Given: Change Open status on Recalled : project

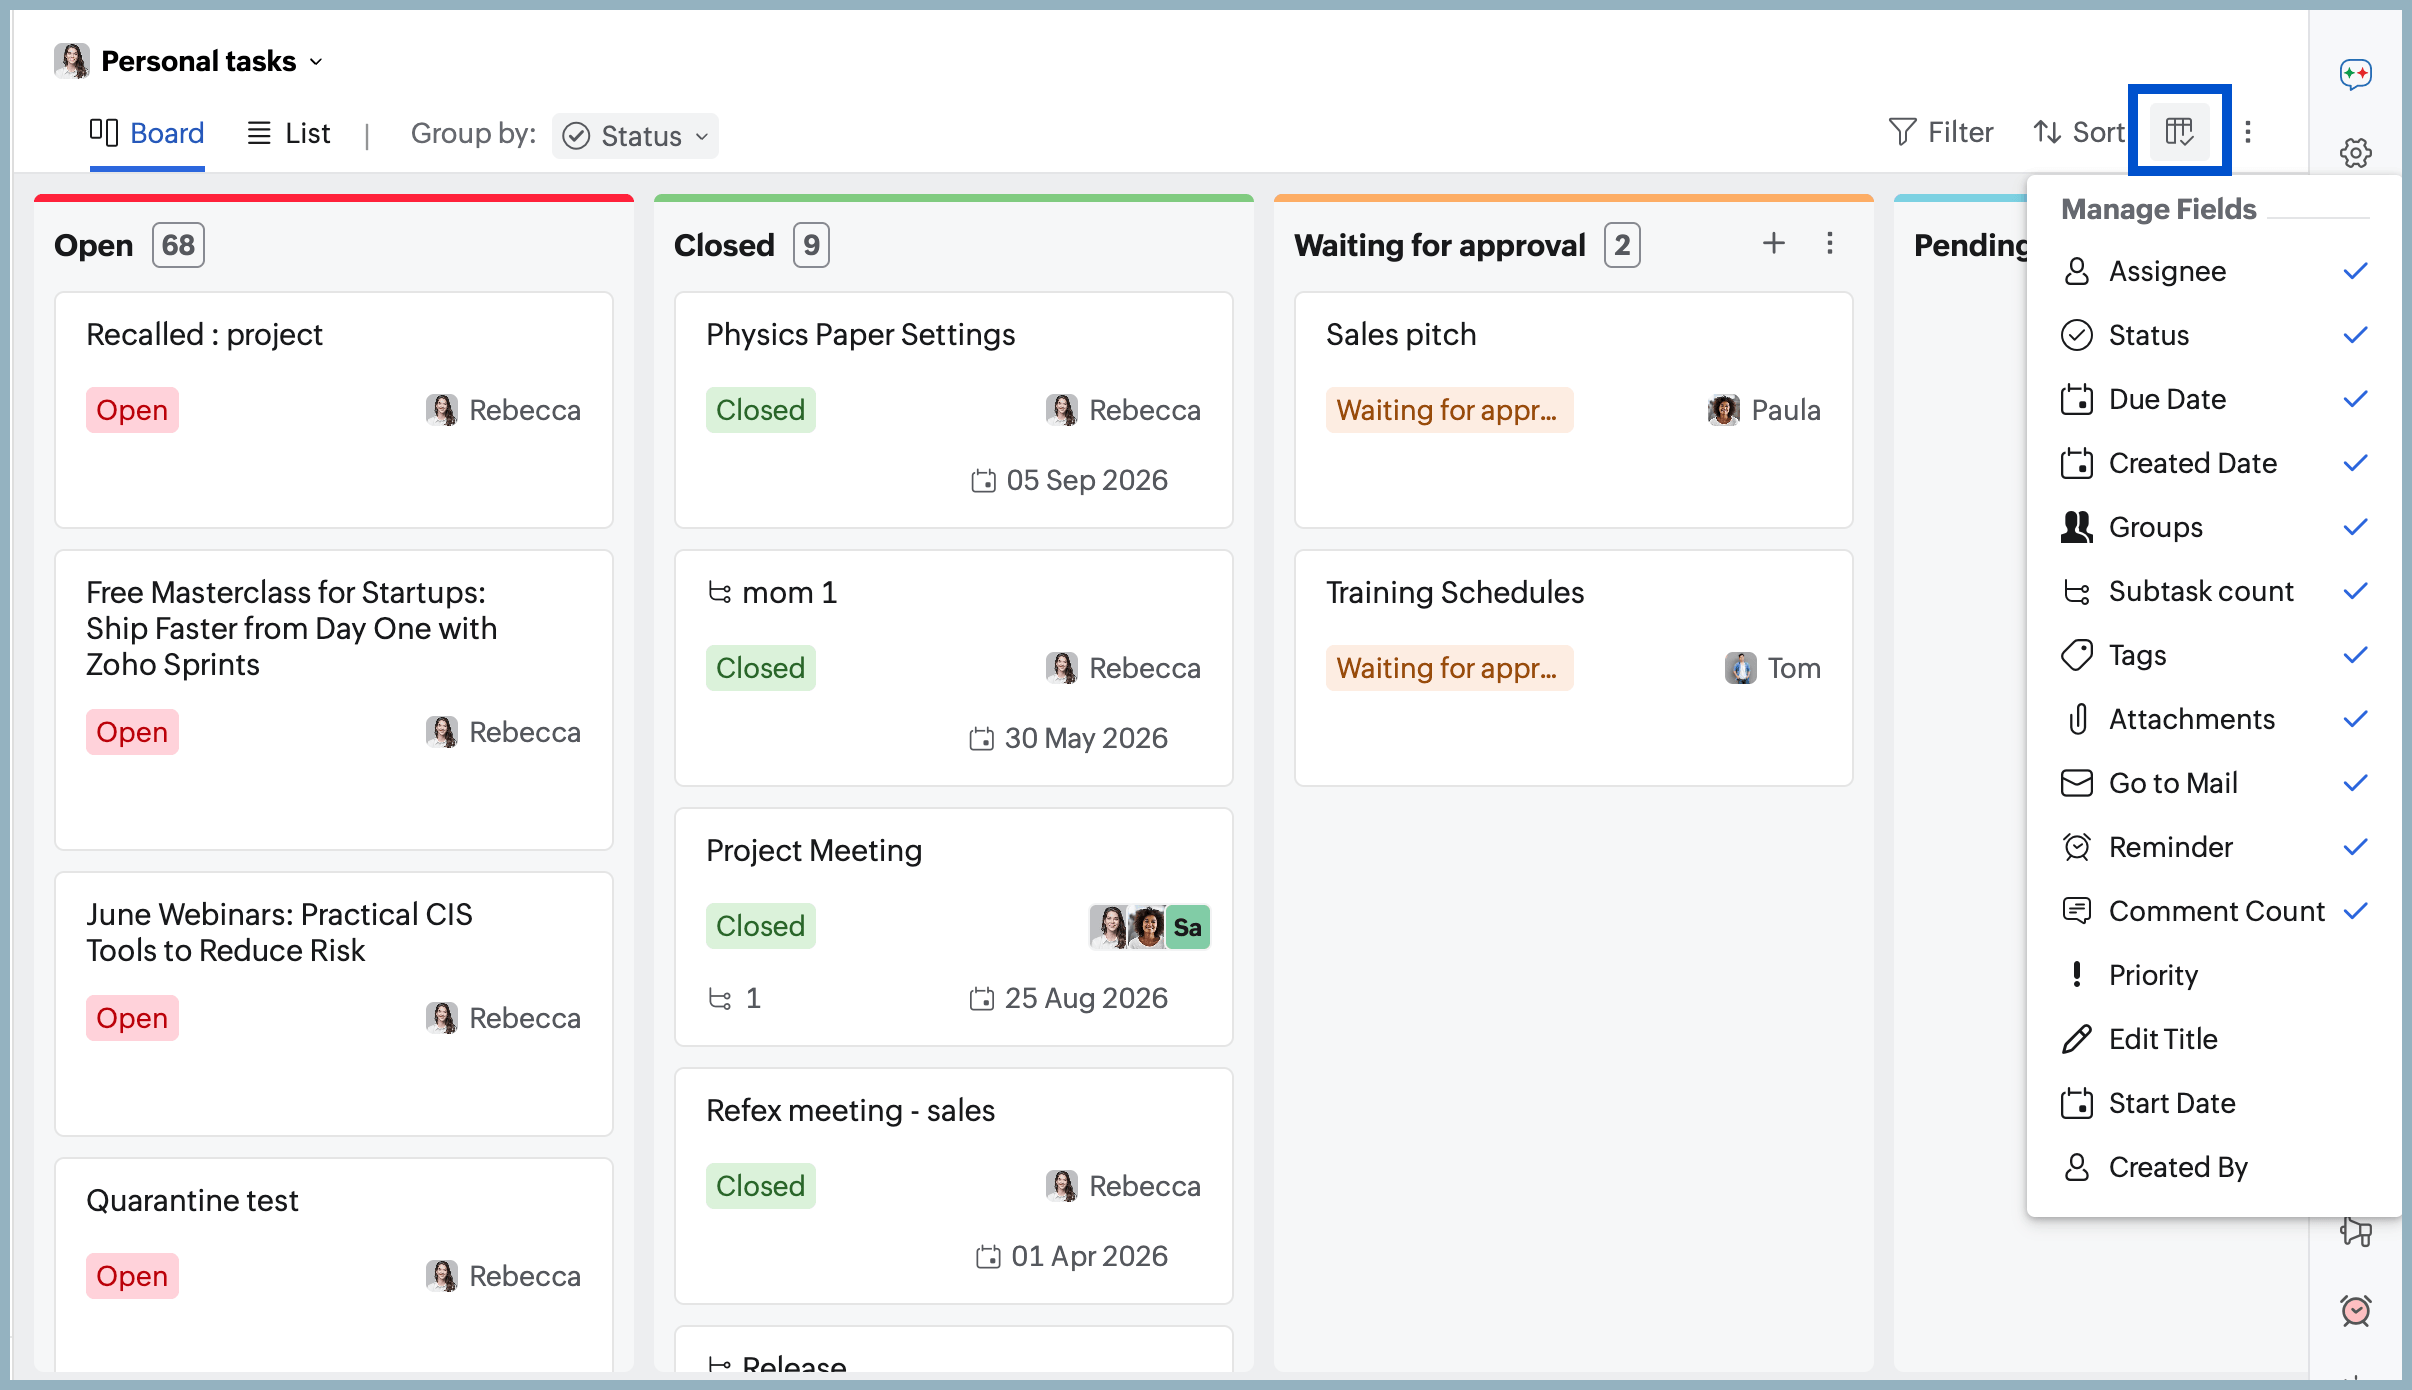Looking at the screenshot, I should (x=132, y=410).
